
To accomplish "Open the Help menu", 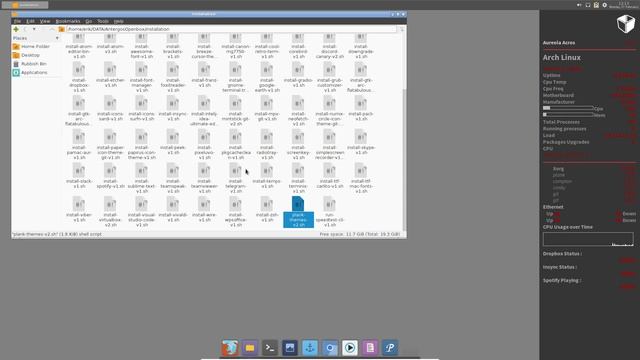I will click(118, 21).
